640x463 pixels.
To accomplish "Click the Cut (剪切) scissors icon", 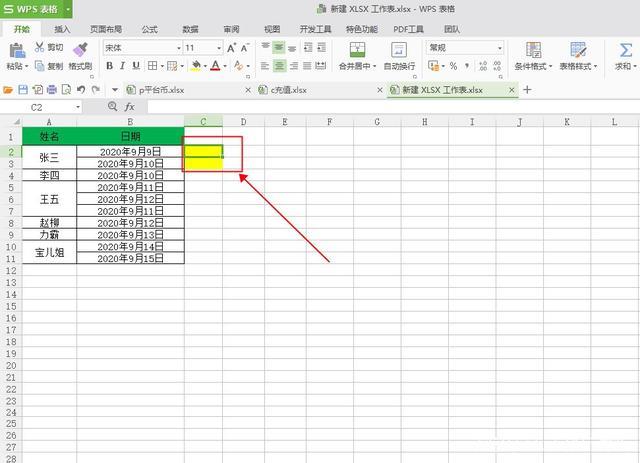I will (x=39, y=47).
